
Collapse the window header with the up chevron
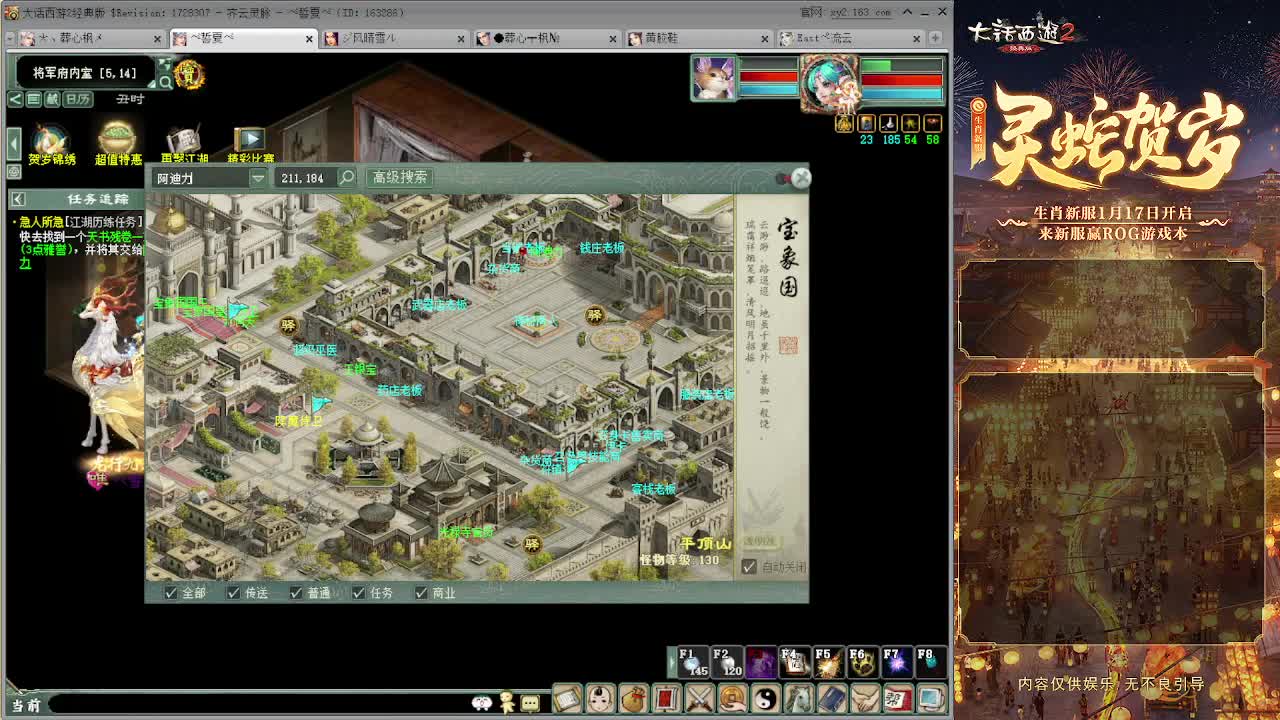pos(907,12)
